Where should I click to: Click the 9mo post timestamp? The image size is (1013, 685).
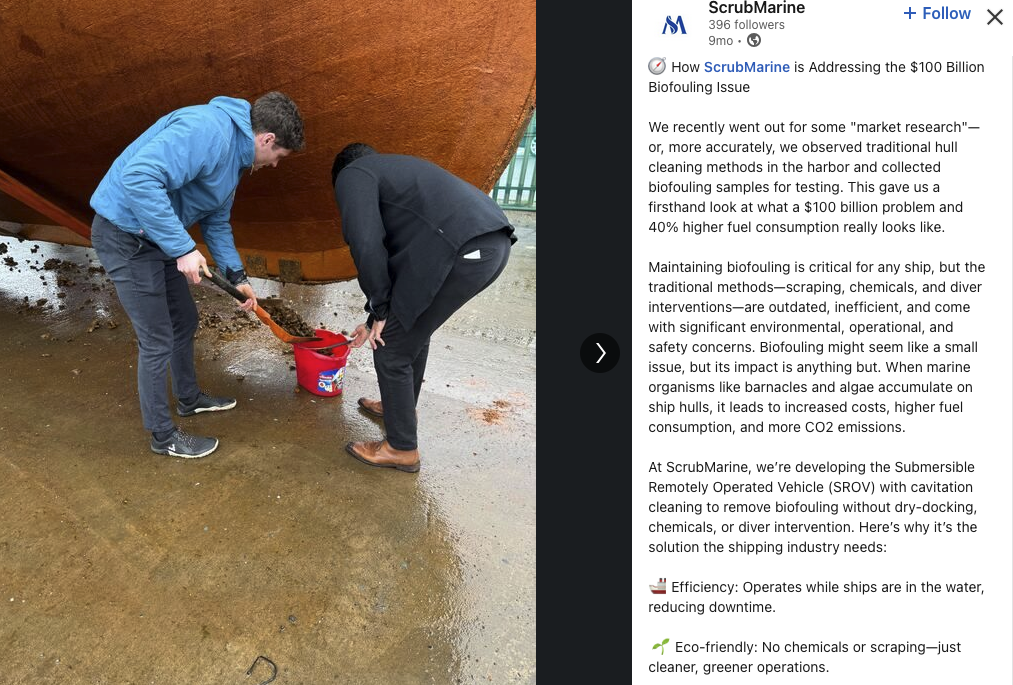pyautogui.click(x=720, y=41)
